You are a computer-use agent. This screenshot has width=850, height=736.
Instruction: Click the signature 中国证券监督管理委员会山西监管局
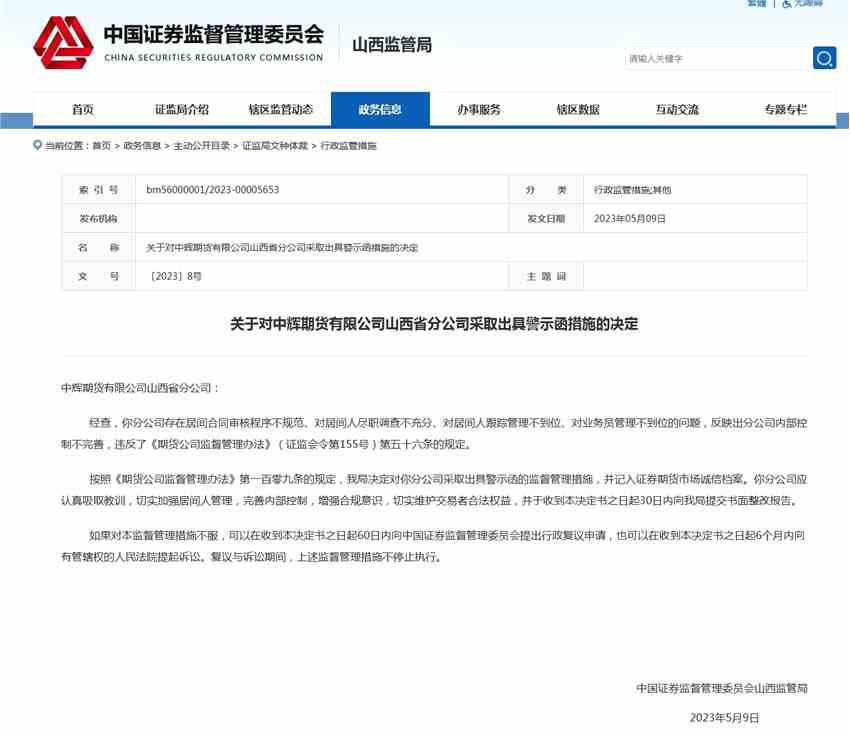click(722, 688)
